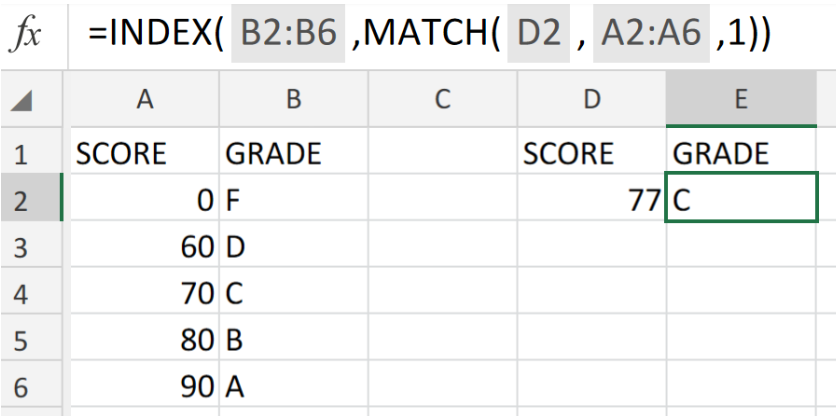Select column D header

click(592, 99)
